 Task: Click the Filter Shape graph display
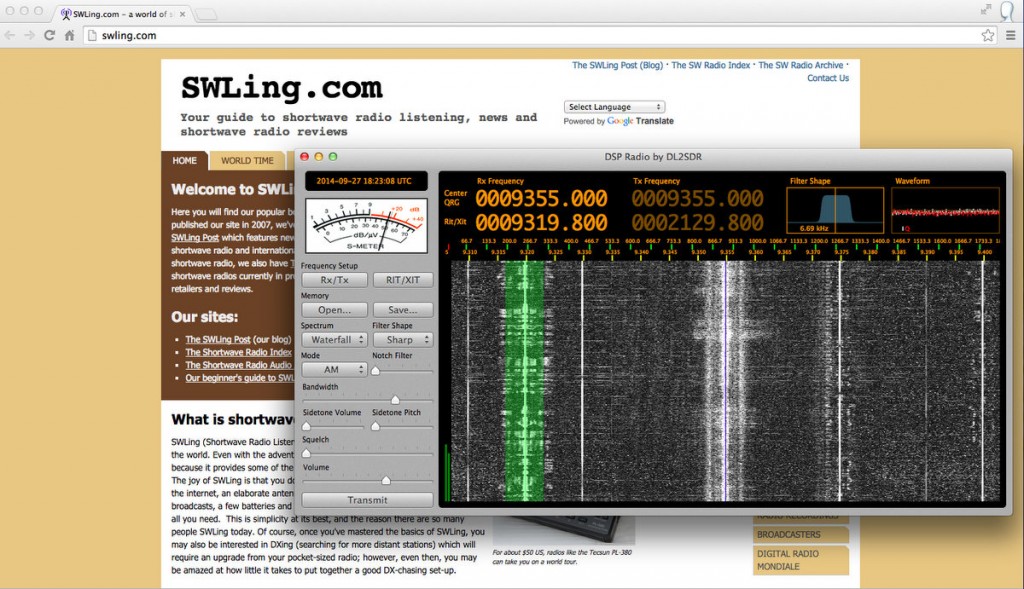click(835, 210)
